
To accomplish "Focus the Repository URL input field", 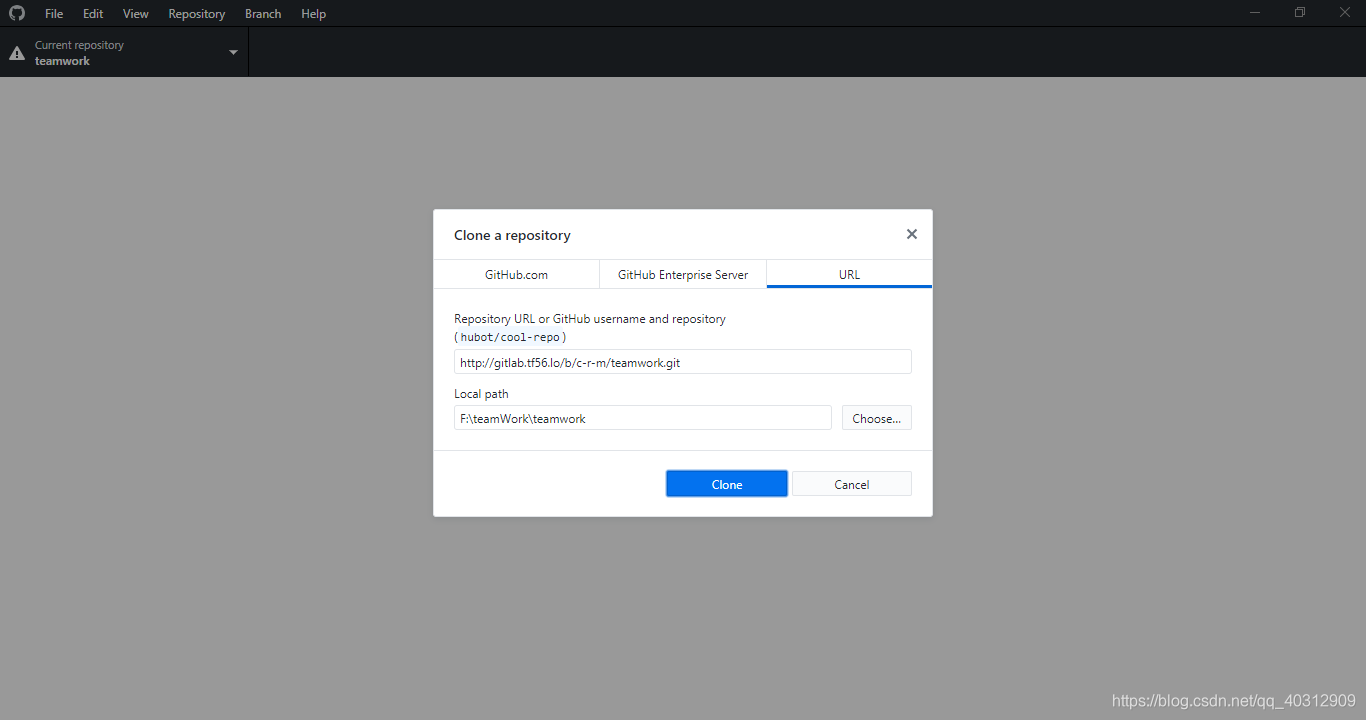I will tap(683, 362).
